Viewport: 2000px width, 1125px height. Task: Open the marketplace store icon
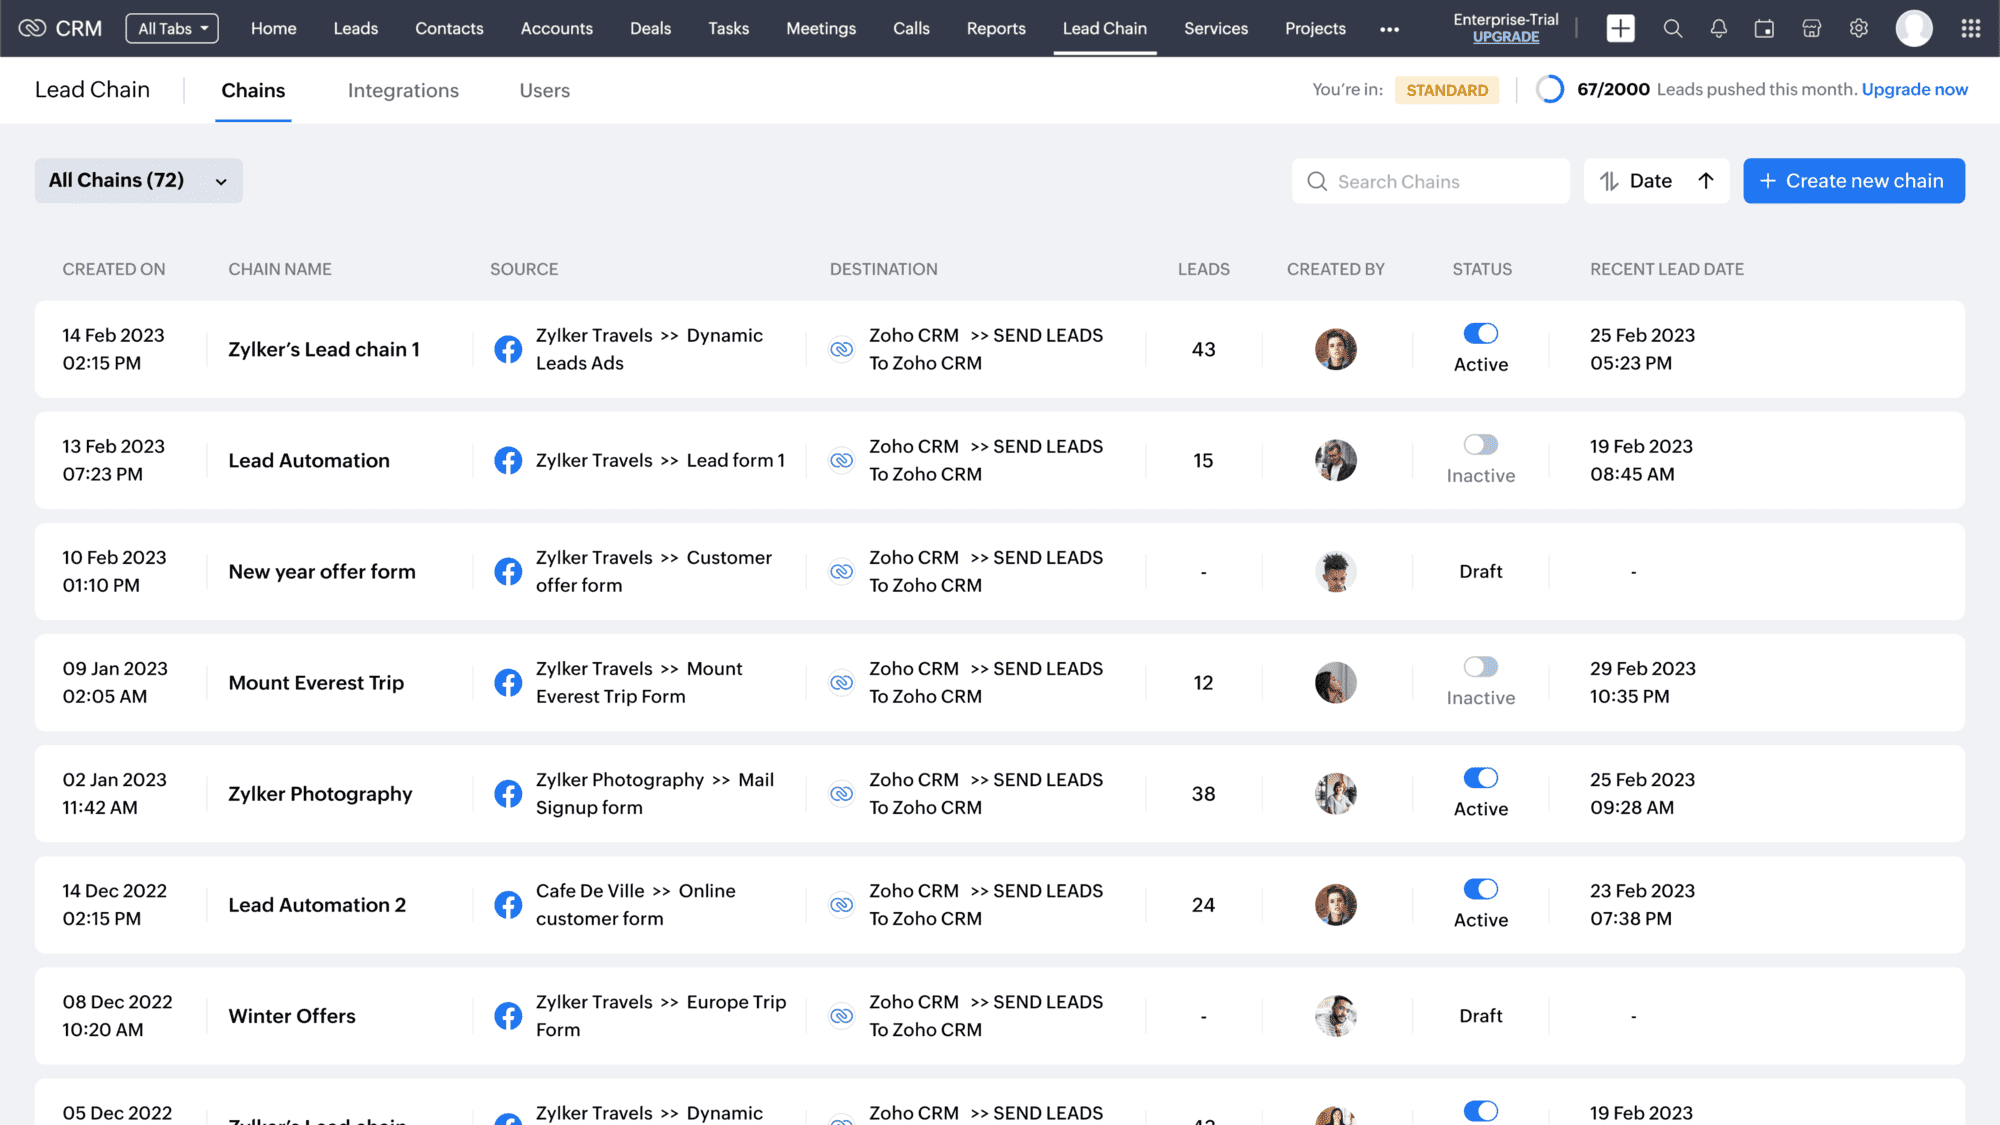[1811, 28]
